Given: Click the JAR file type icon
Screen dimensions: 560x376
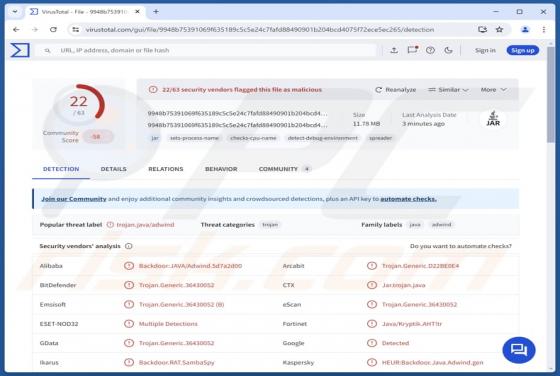Looking at the screenshot, I should (493, 119).
